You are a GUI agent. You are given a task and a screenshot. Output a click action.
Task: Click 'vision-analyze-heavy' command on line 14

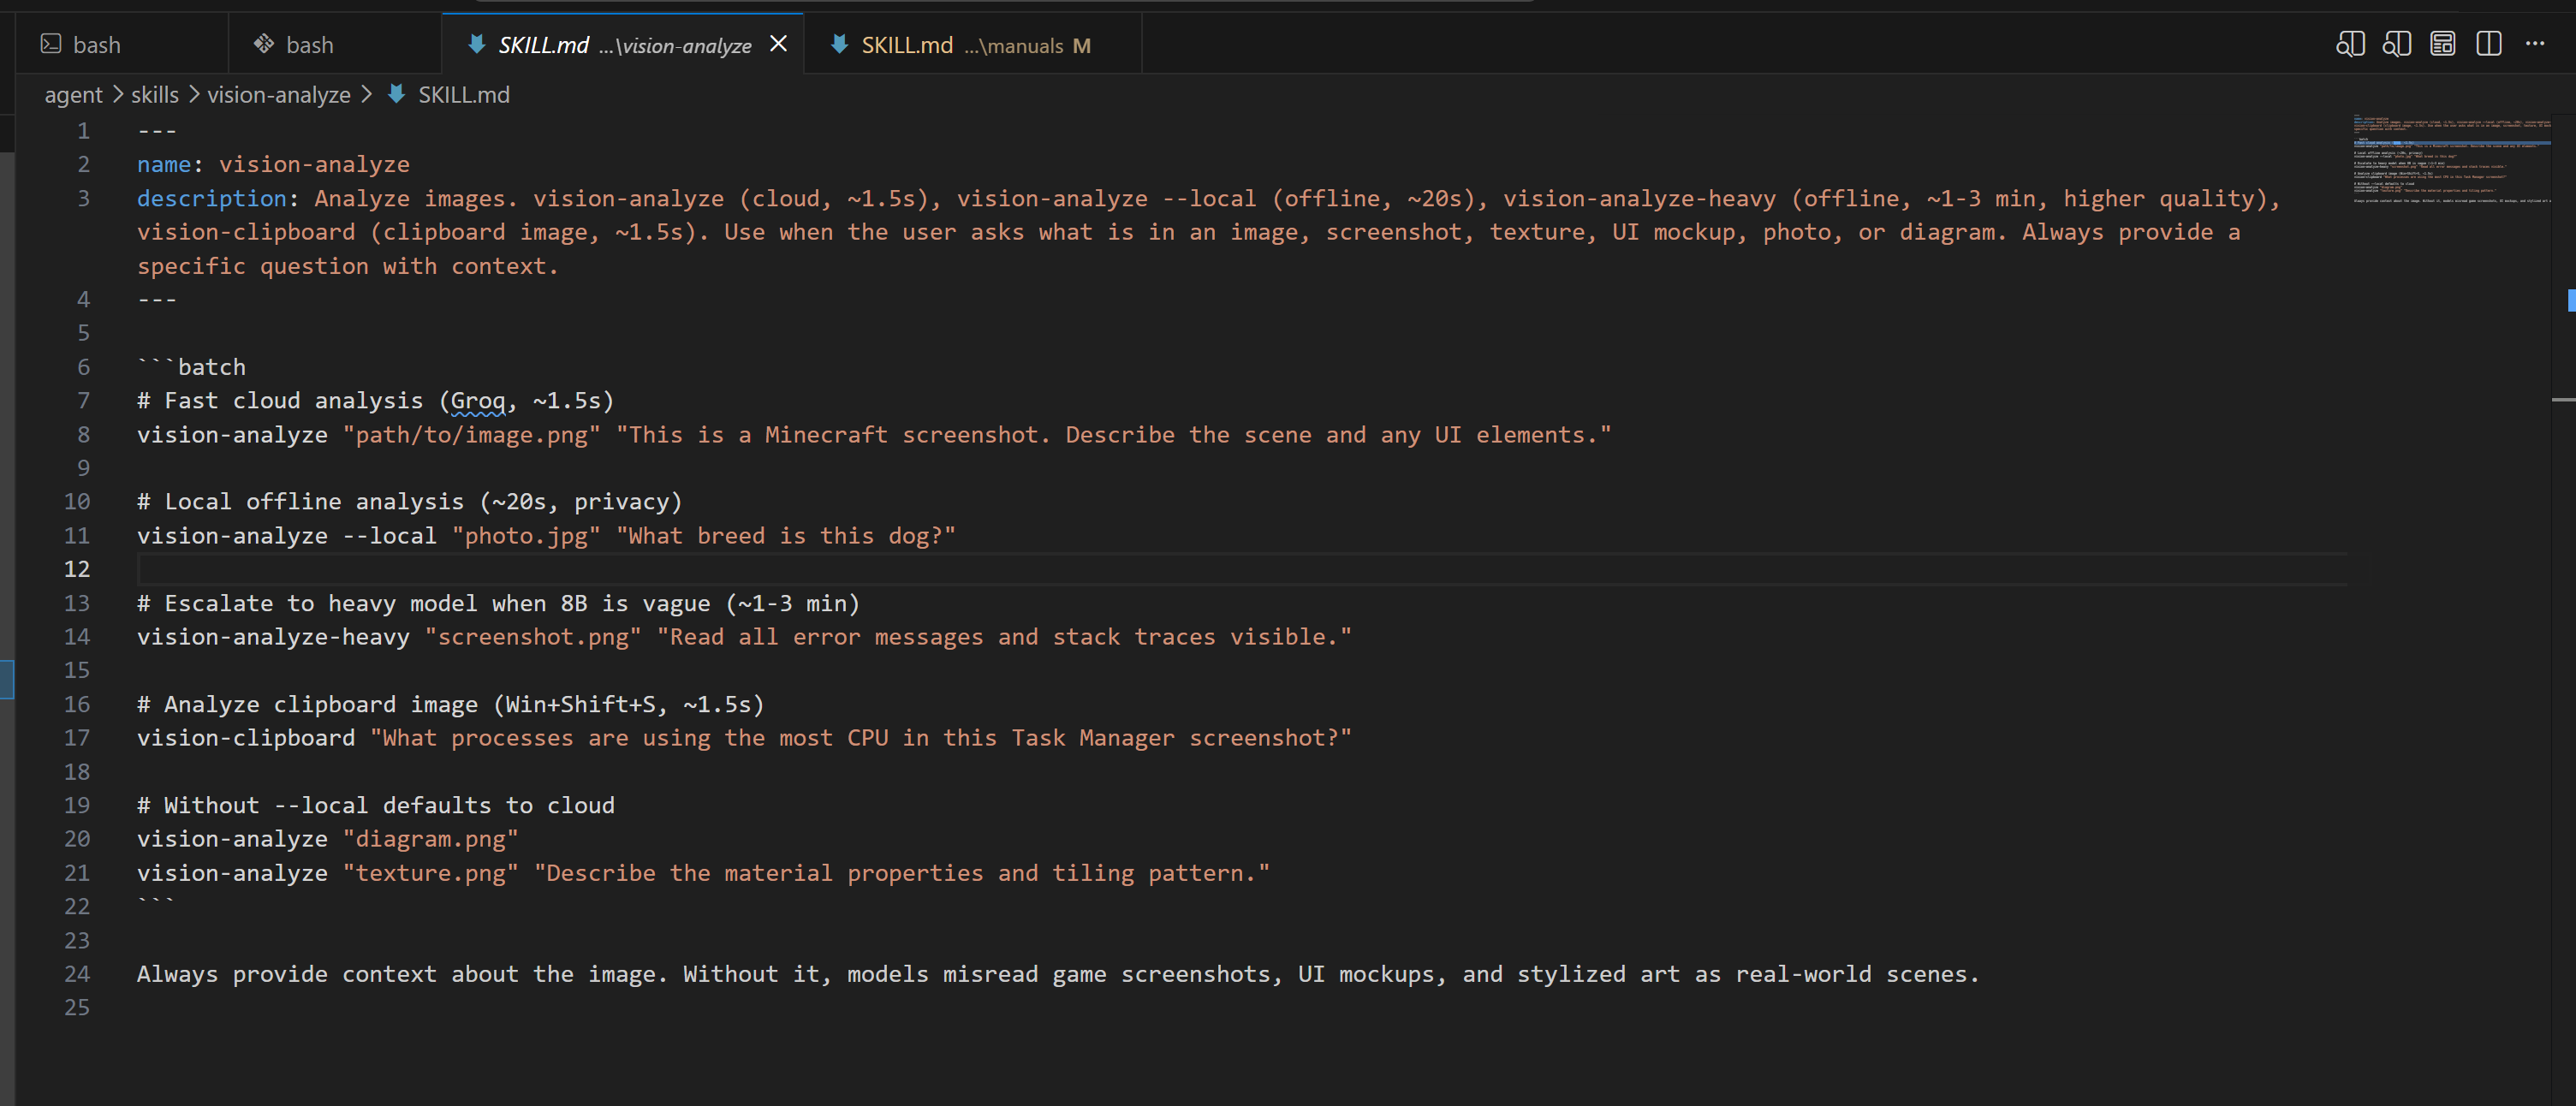pyautogui.click(x=273, y=637)
